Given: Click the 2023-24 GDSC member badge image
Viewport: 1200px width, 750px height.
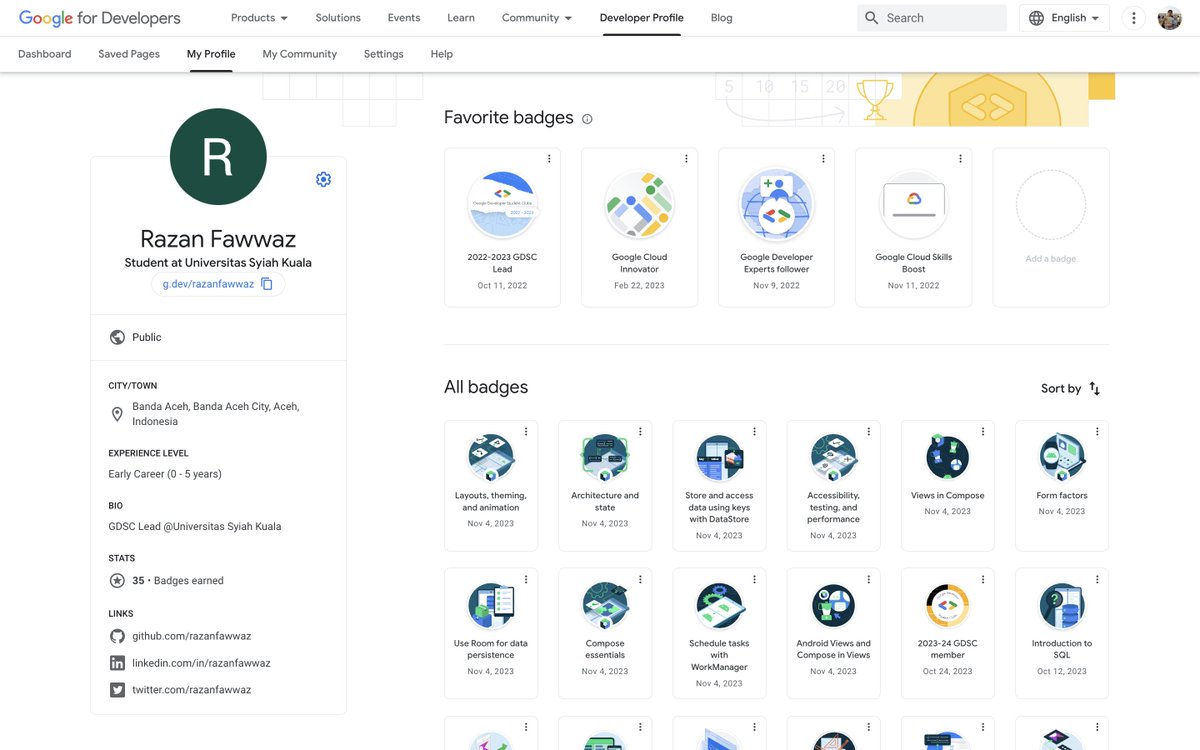Looking at the screenshot, I should tap(947, 606).
